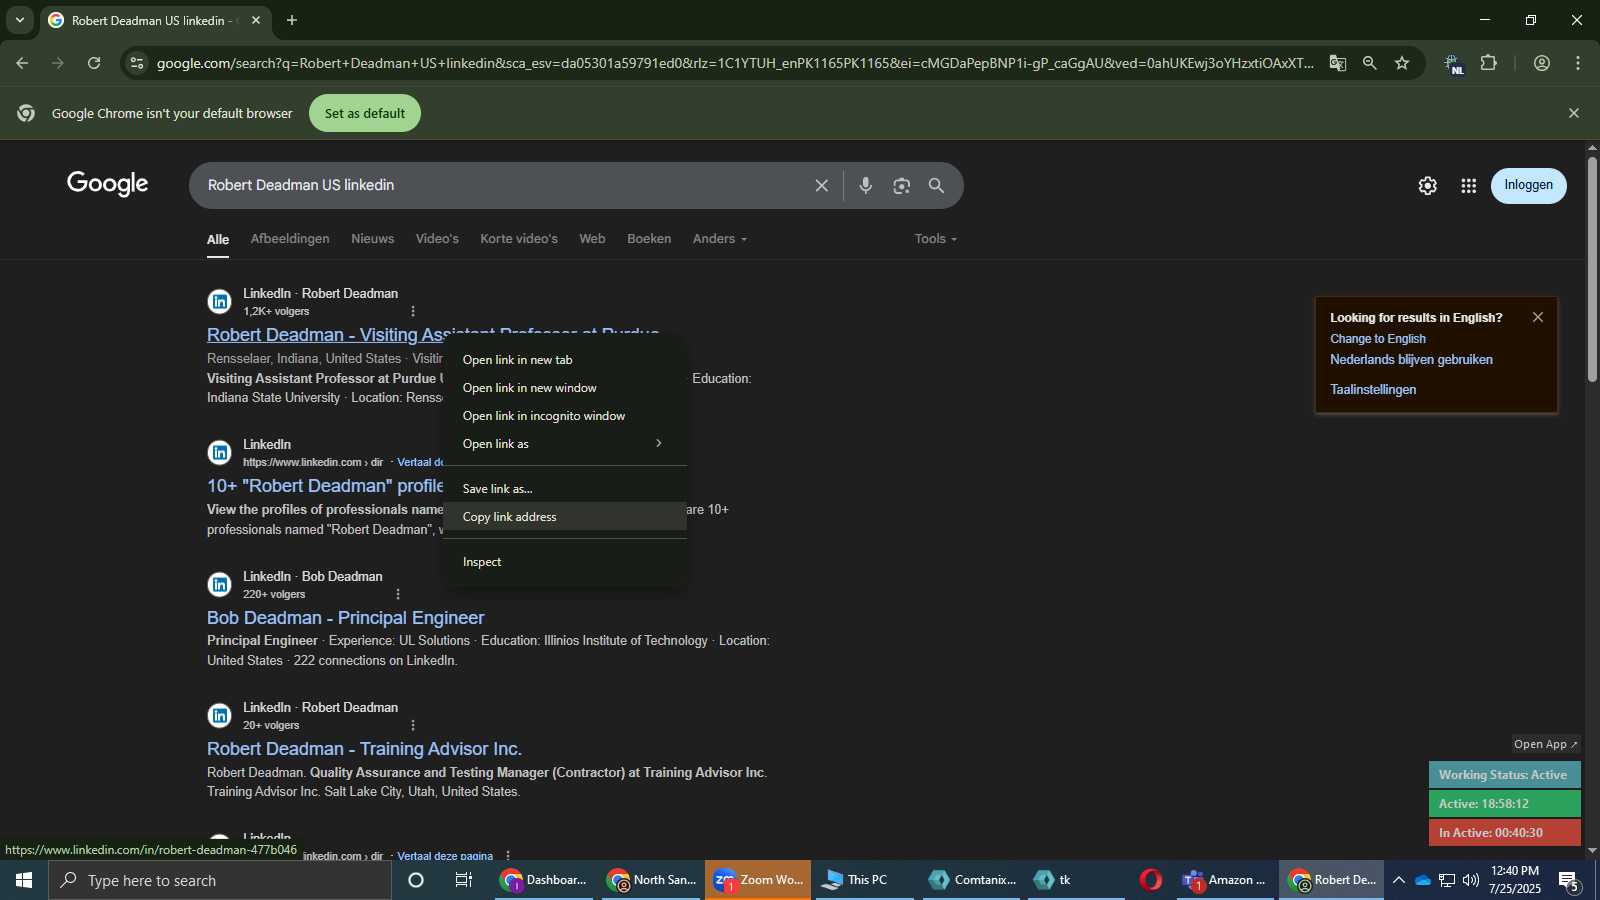Switch to the Nieuws tab

[373, 239]
